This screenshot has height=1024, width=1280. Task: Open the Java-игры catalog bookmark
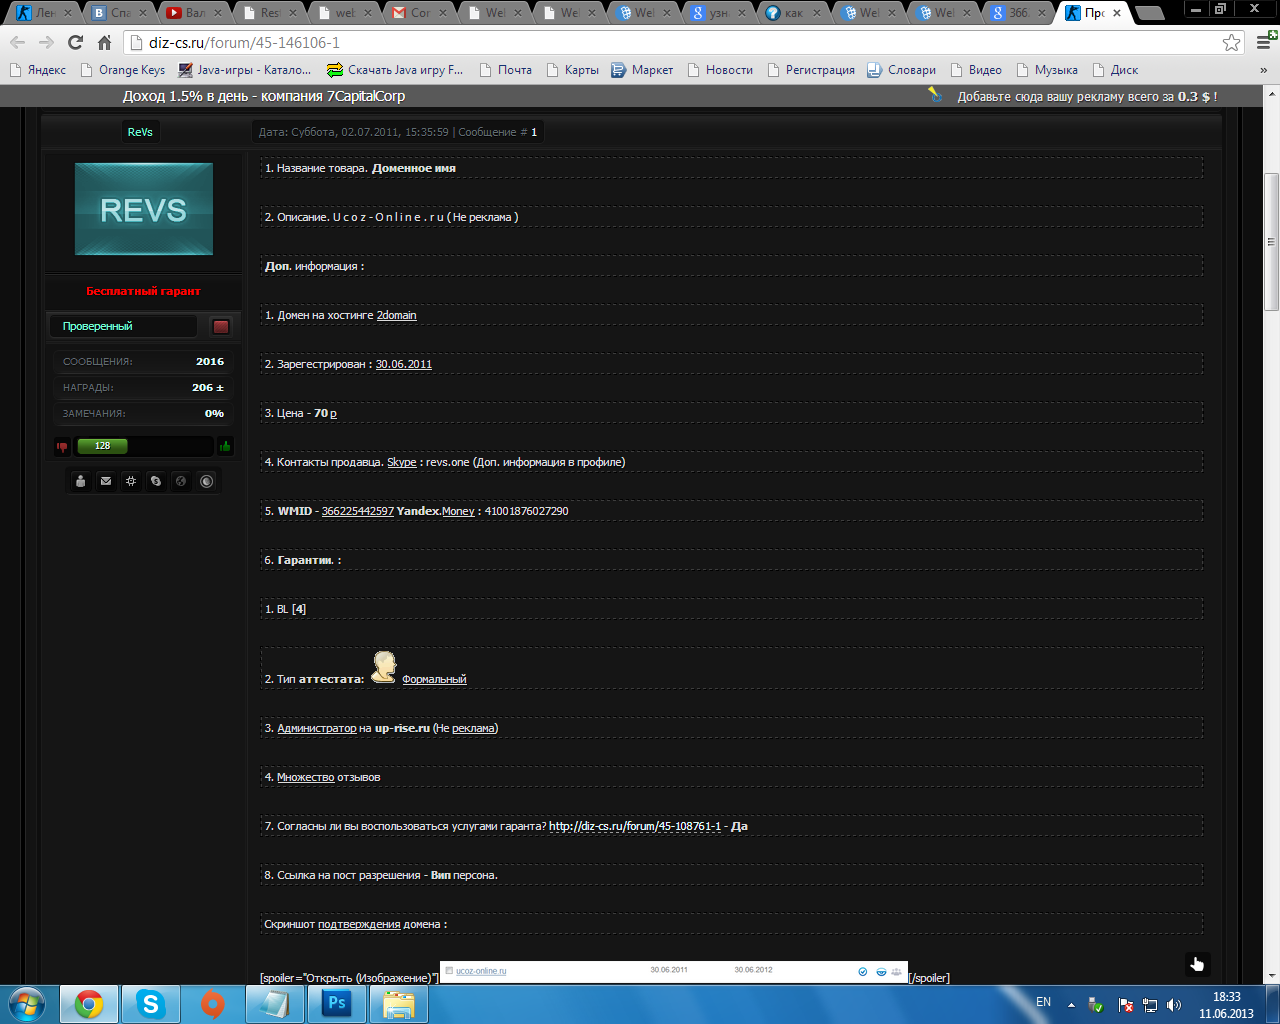[x=245, y=70]
